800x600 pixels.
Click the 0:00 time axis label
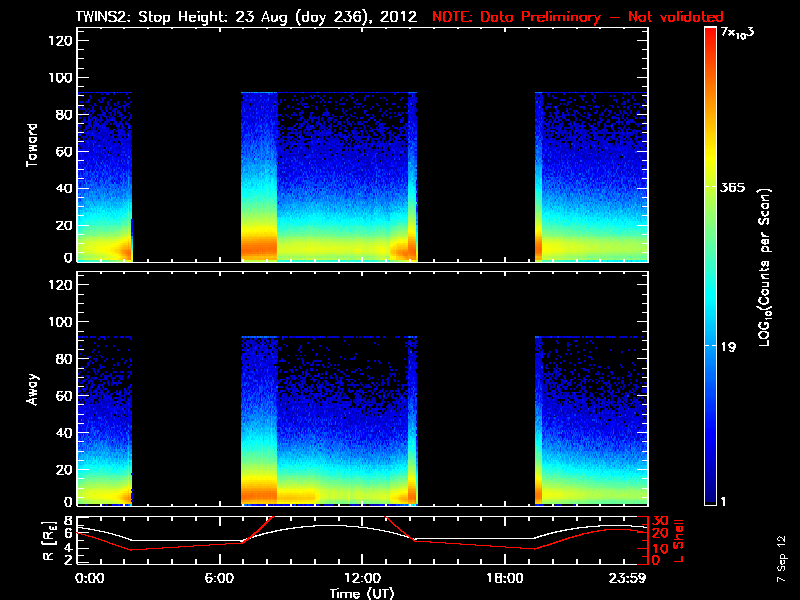click(x=90, y=579)
